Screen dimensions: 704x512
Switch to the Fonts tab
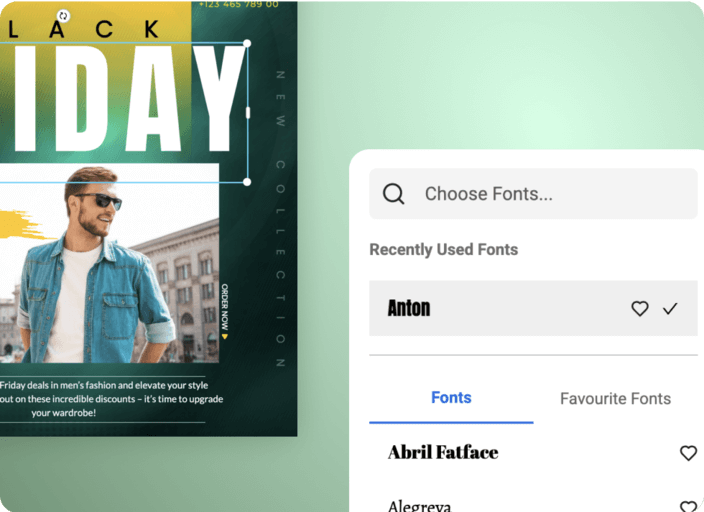(x=451, y=398)
